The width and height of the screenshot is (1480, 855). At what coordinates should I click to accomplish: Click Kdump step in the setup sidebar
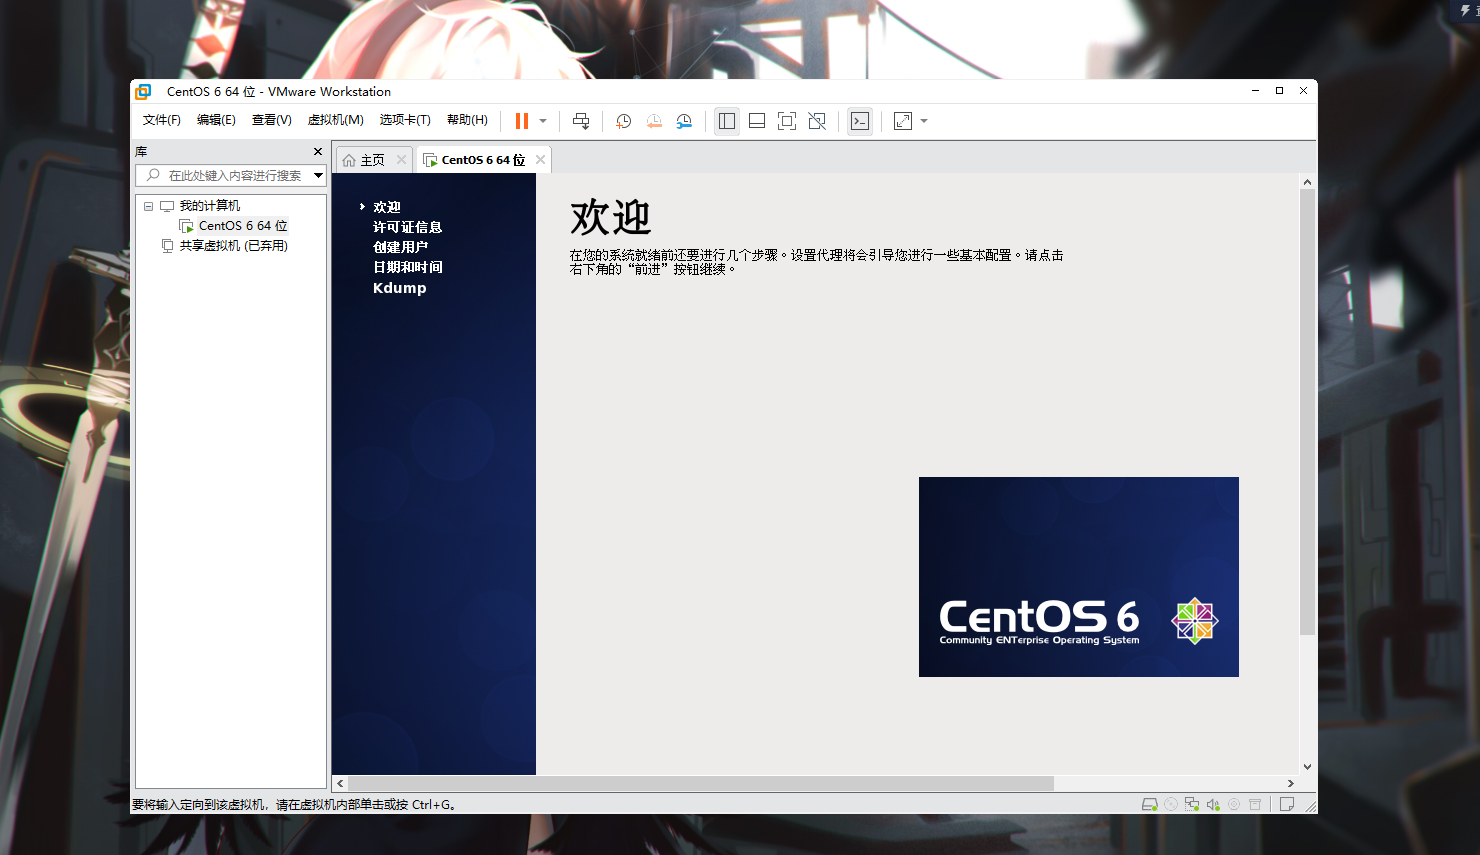pos(399,288)
